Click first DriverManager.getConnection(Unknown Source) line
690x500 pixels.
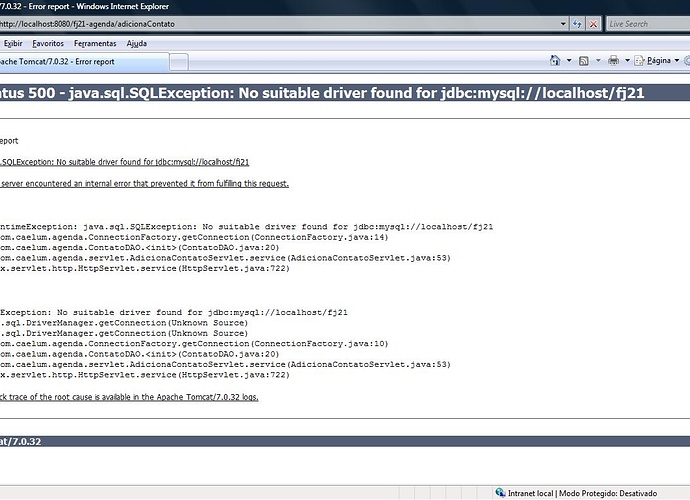[x=124, y=323]
